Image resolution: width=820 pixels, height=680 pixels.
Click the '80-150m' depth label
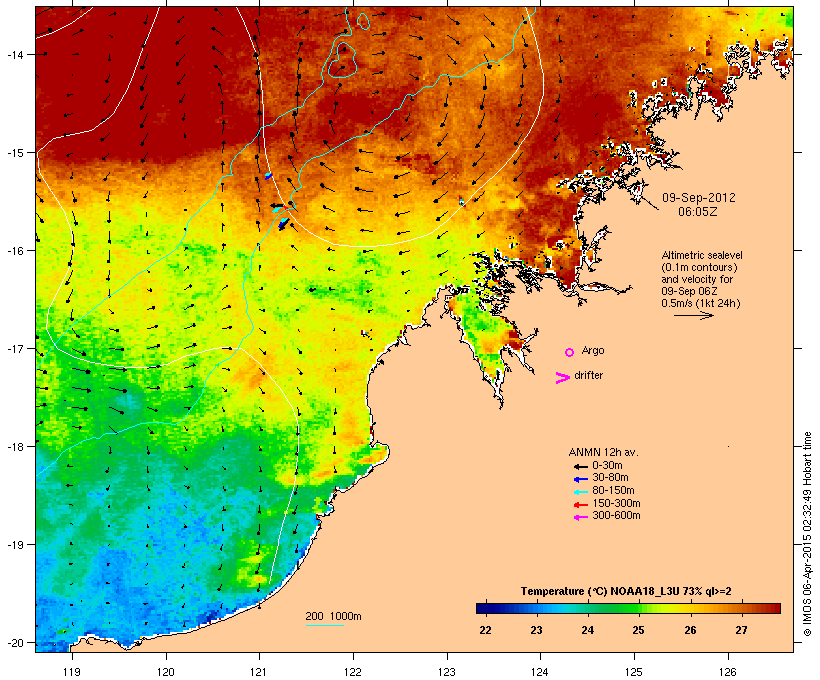pos(613,491)
